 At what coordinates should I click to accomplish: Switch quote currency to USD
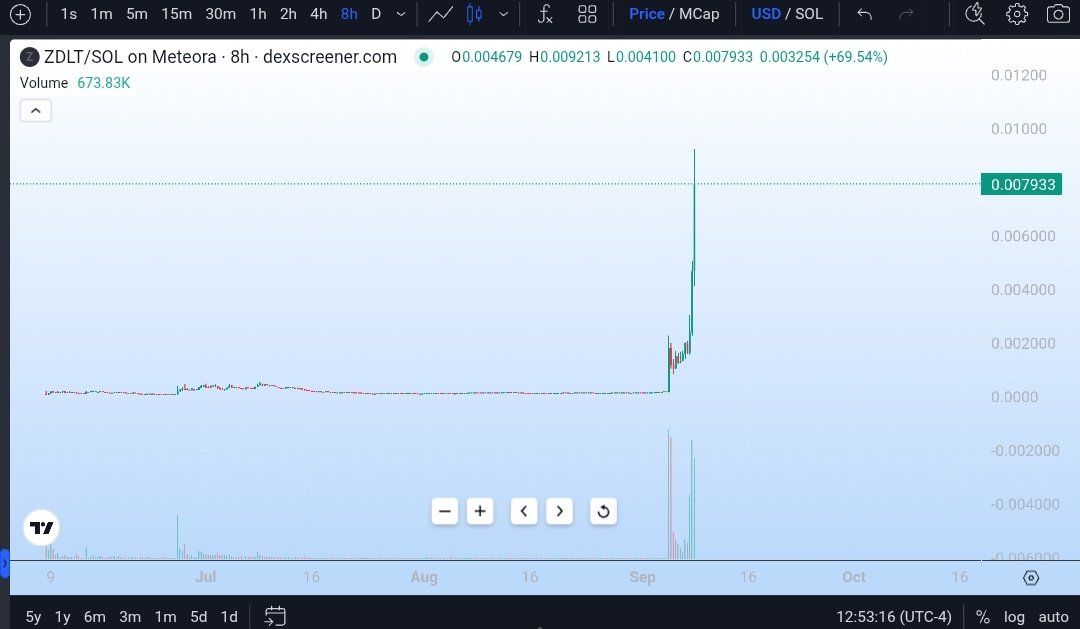pos(765,14)
